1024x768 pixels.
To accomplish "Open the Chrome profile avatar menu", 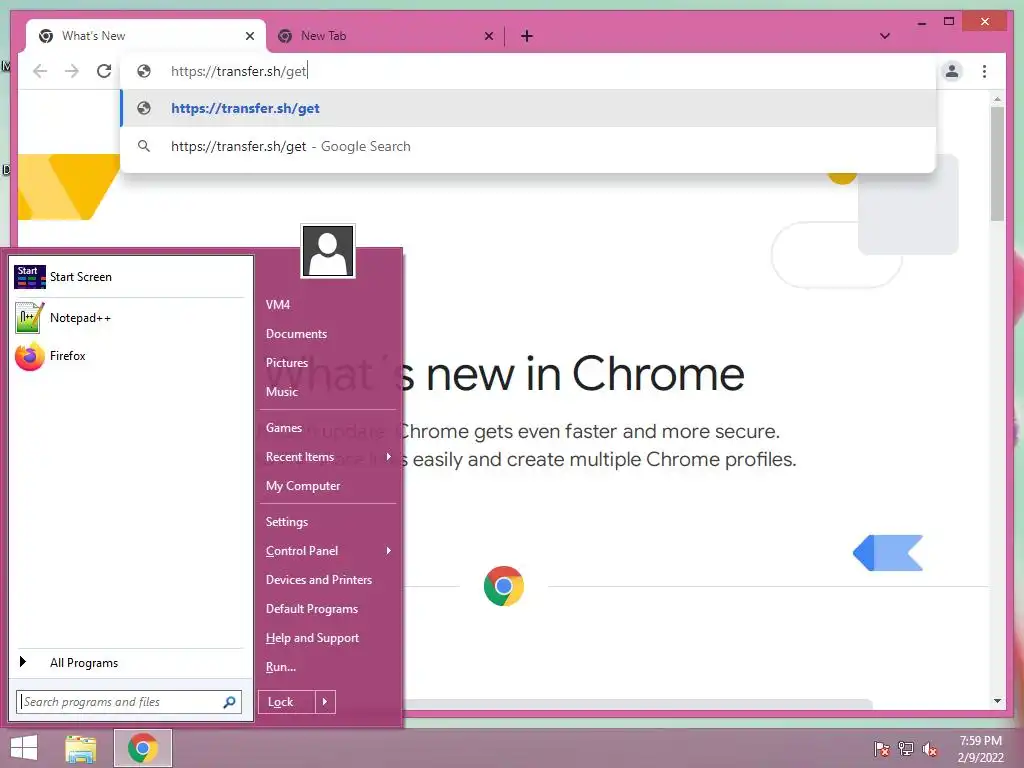I will tap(952, 71).
